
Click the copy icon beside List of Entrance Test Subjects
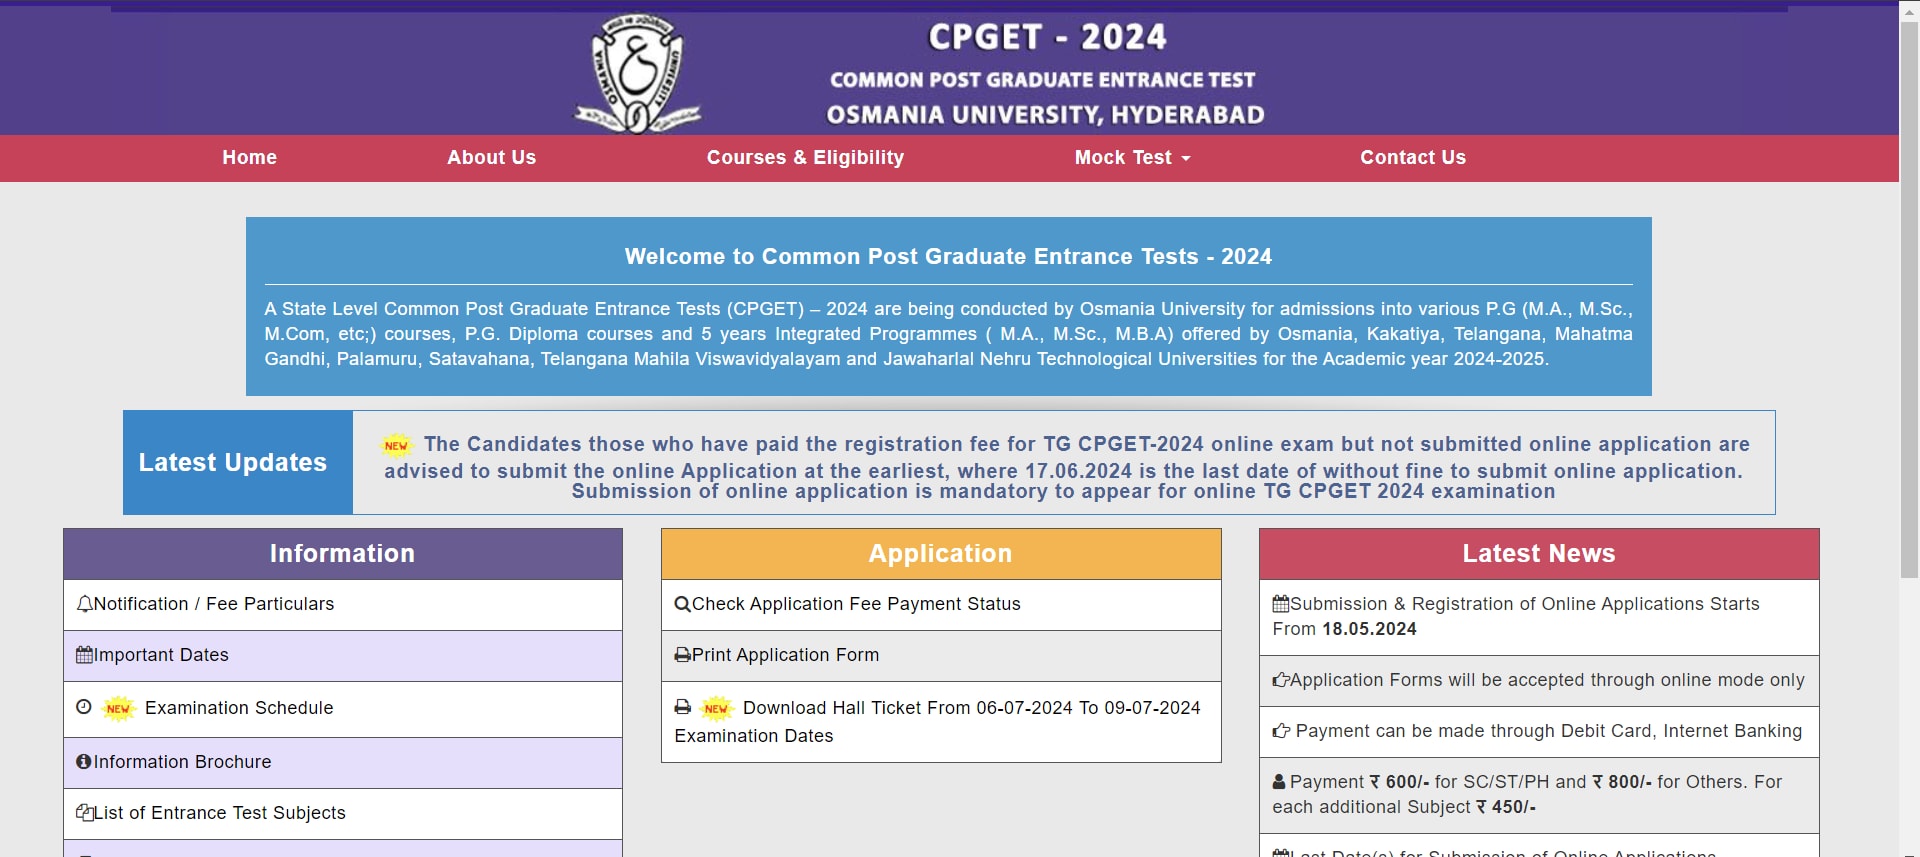point(84,812)
